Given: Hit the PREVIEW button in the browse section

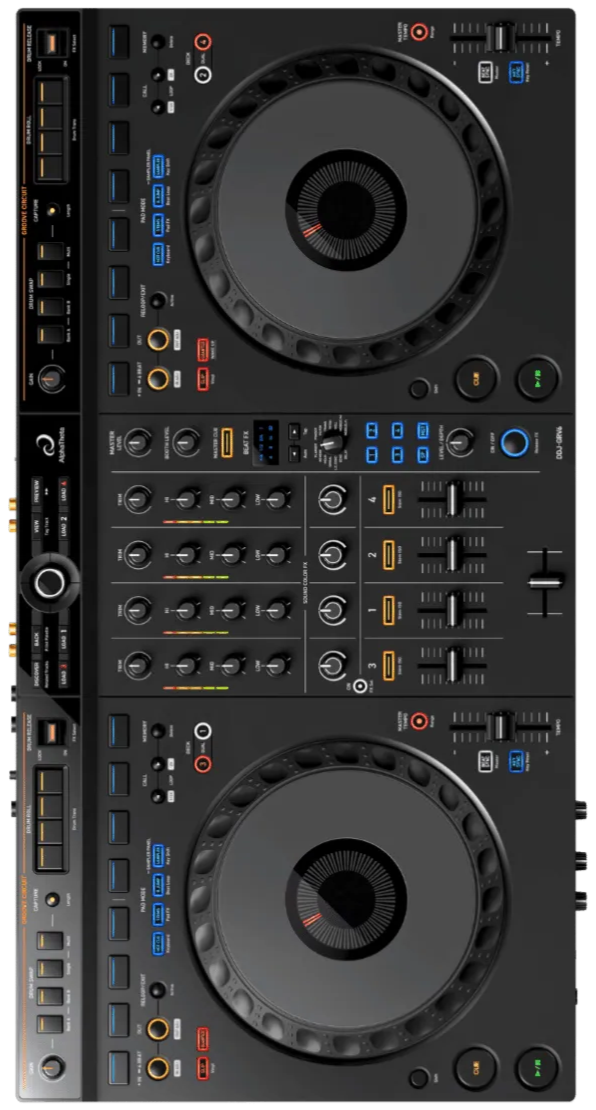Looking at the screenshot, I should tap(37, 491).
